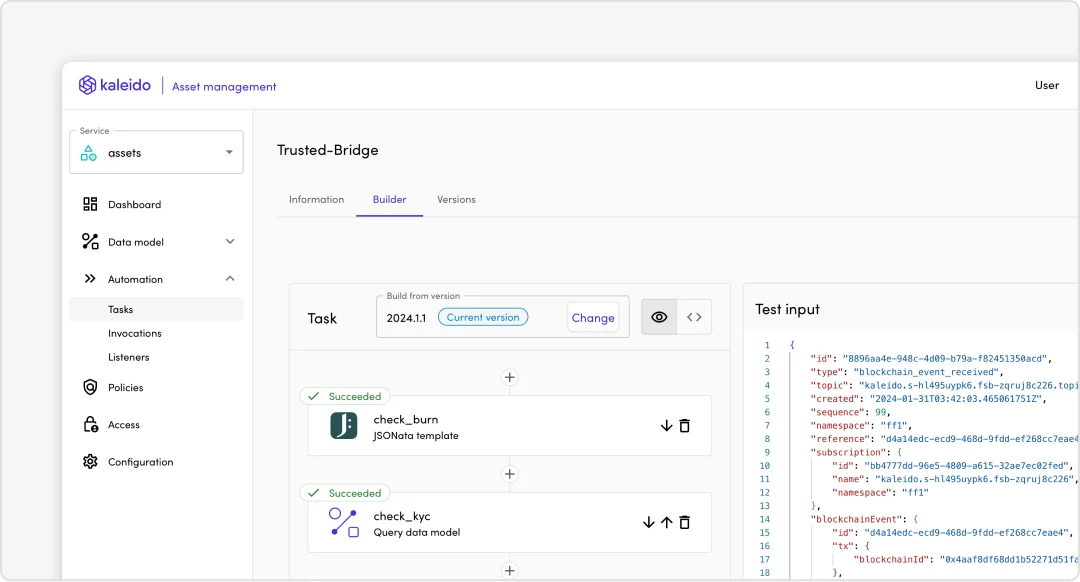This screenshot has width=1080, height=582.
Task: Open the Dashboard icon in sidebar
Action: tap(90, 204)
